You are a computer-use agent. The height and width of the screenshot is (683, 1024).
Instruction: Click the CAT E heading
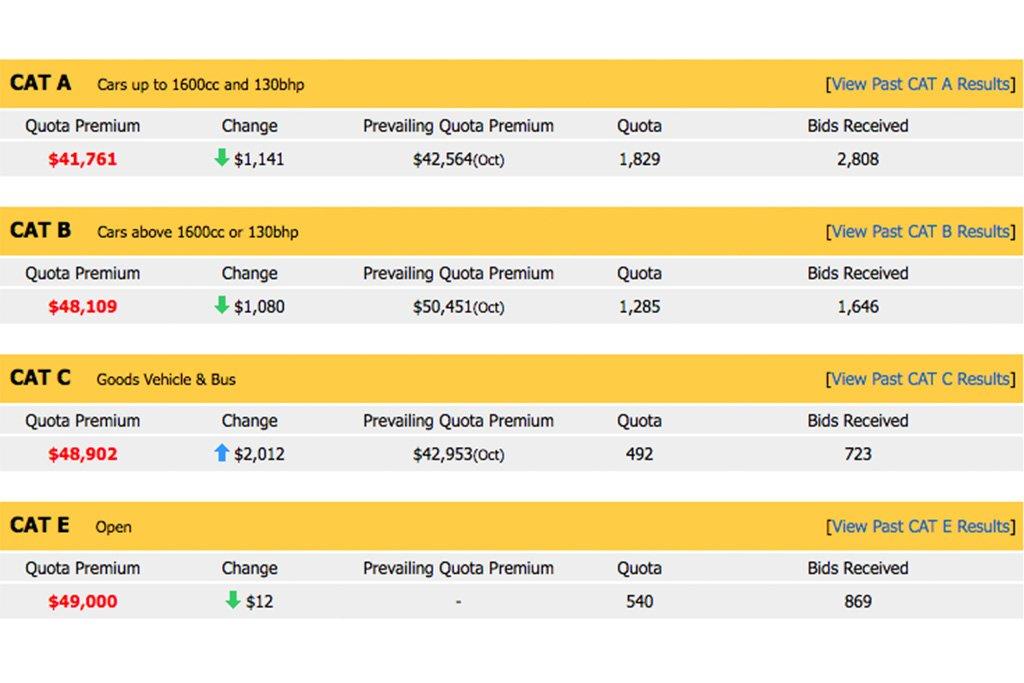(39, 526)
